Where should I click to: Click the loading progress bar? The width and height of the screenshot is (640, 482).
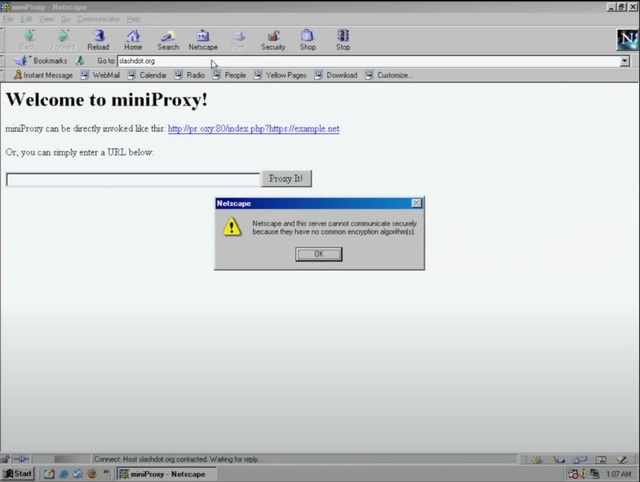[x=61, y=459]
